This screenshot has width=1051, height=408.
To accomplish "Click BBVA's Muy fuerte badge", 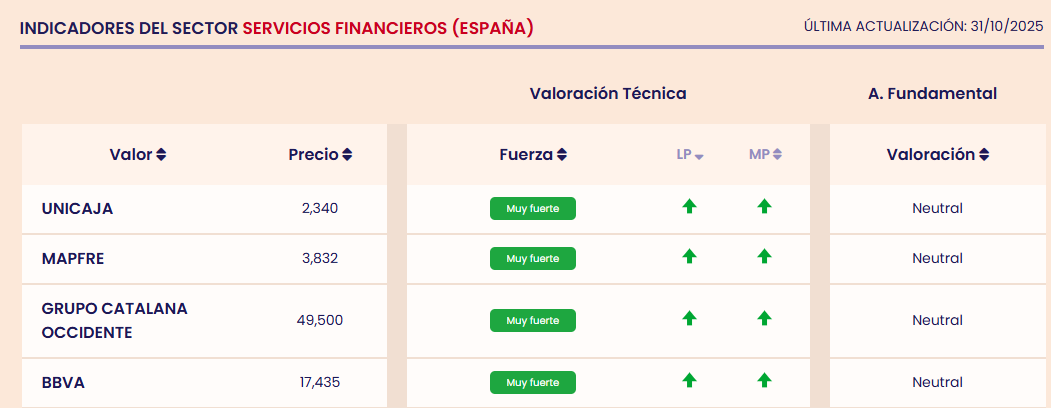I will point(533,382).
